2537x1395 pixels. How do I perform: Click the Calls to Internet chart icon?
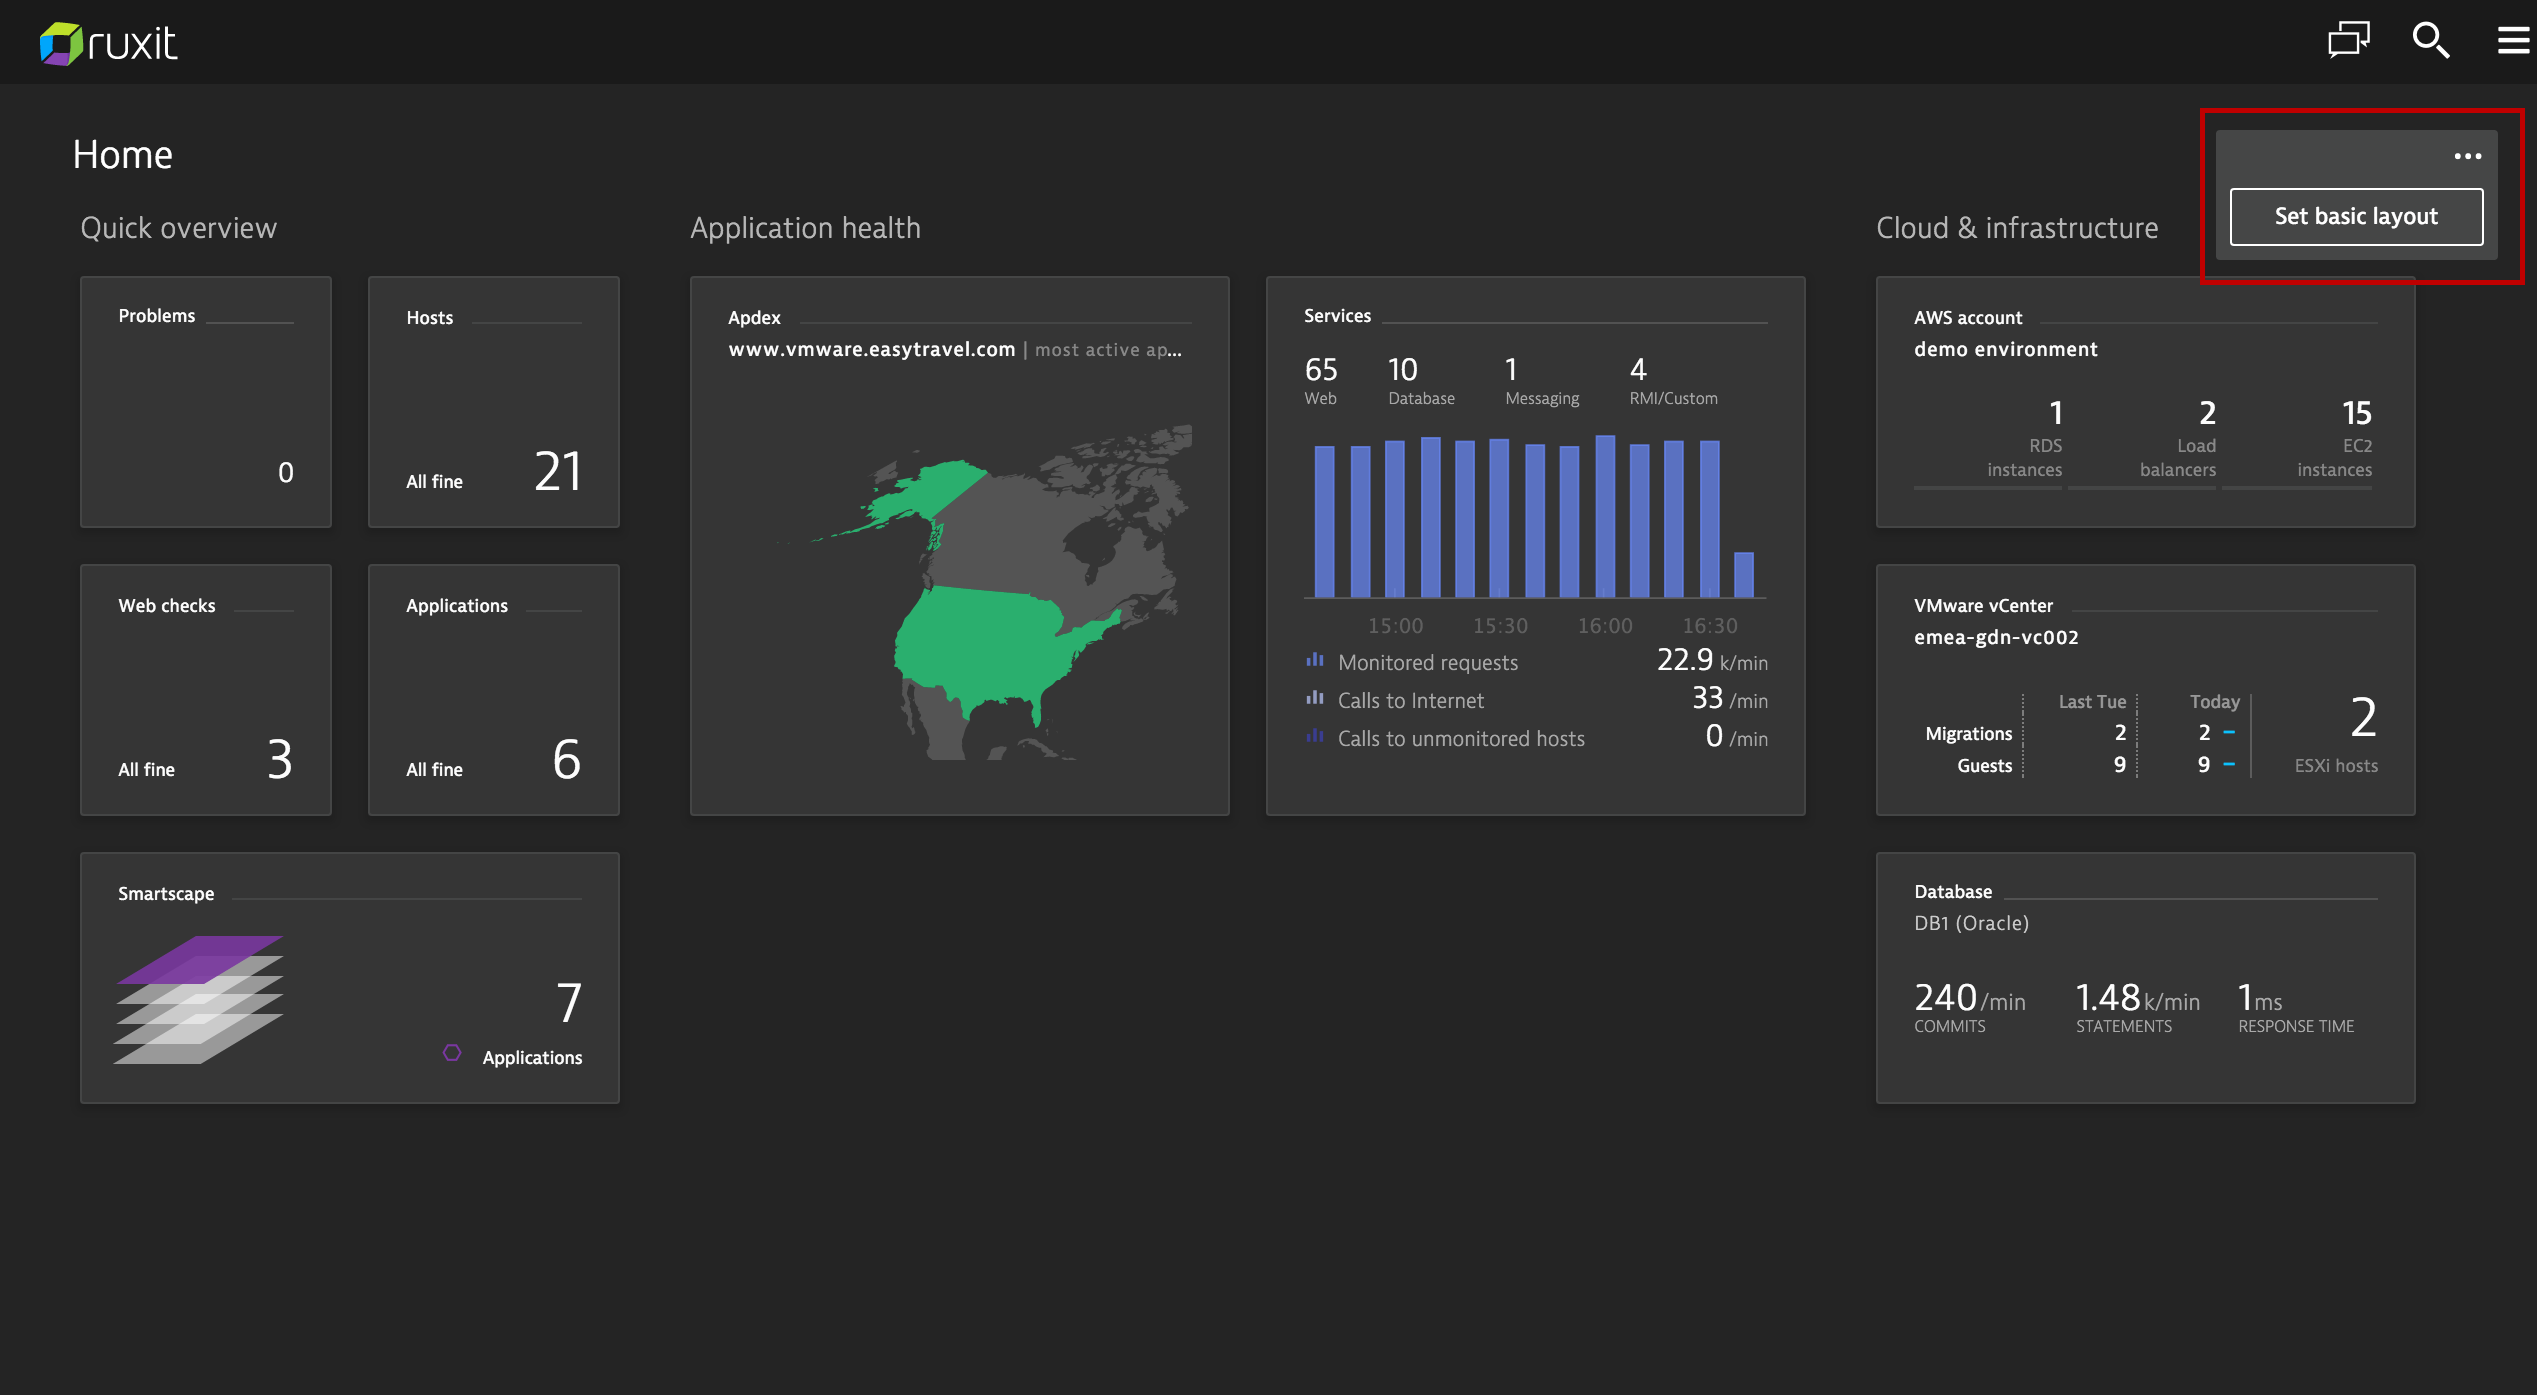1315,698
